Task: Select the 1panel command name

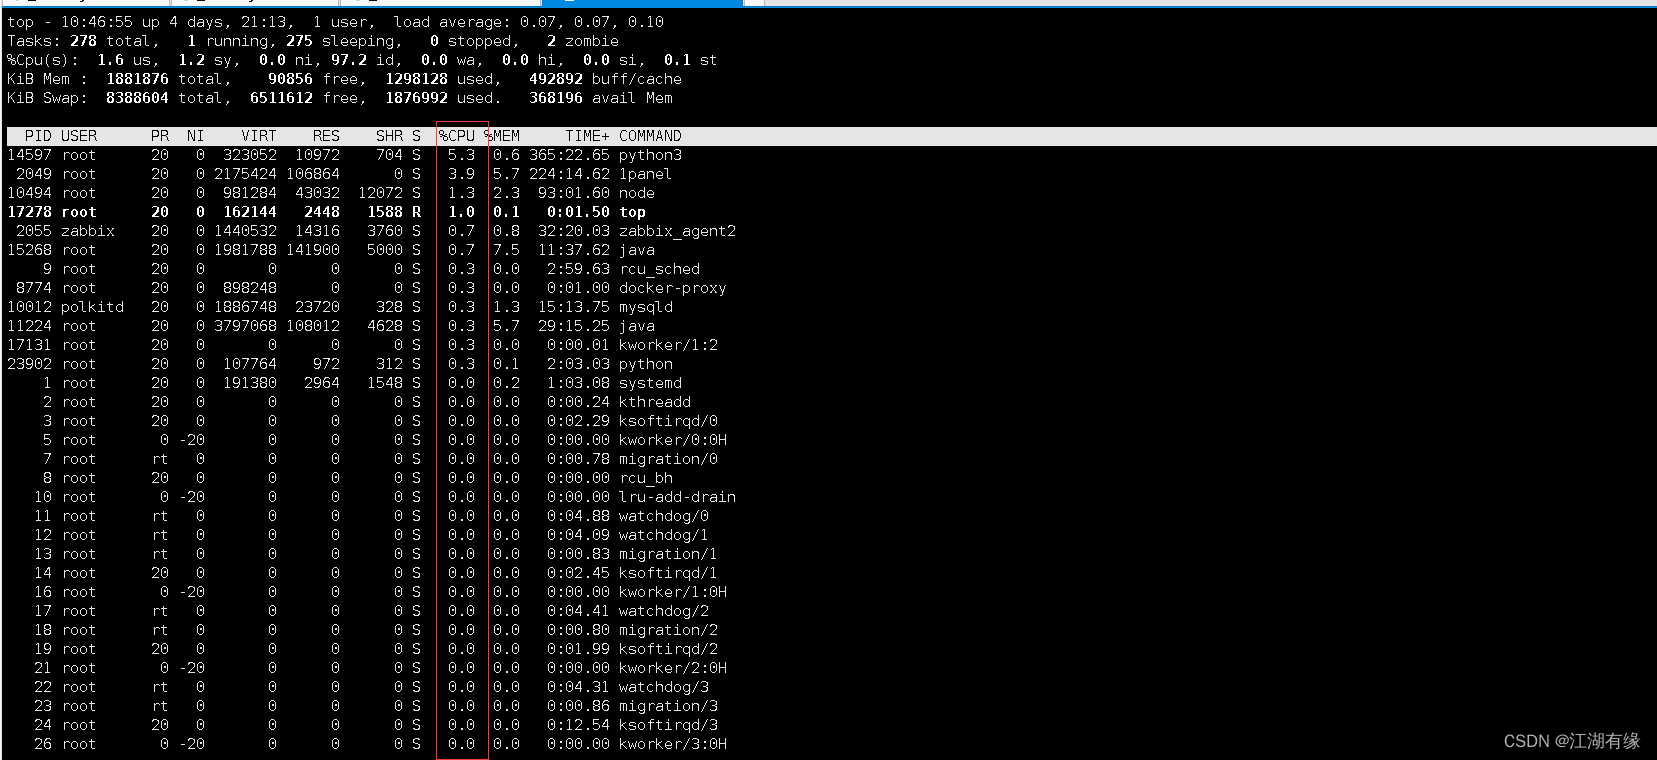Action: click(645, 174)
